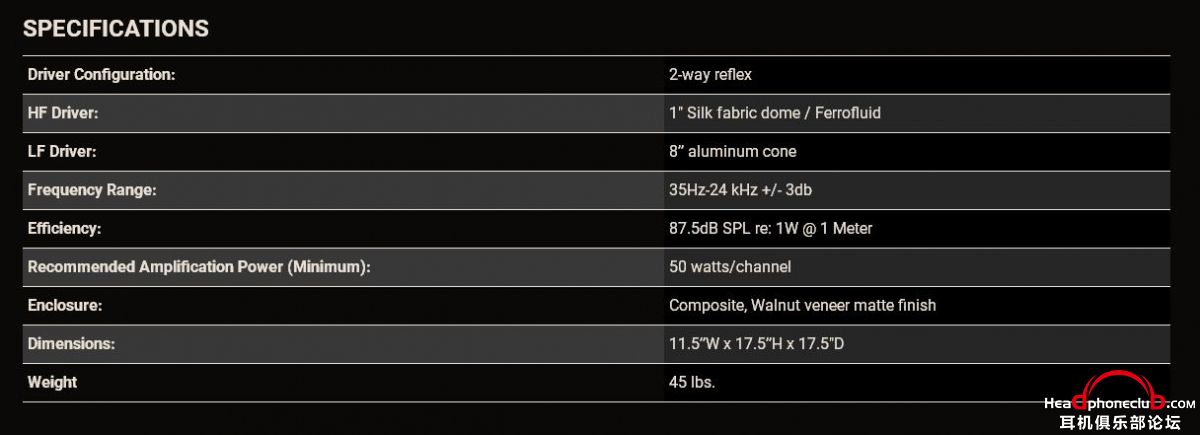1200x435 pixels.
Task: Click the 2-way reflex value
Action: pos(710,75)
